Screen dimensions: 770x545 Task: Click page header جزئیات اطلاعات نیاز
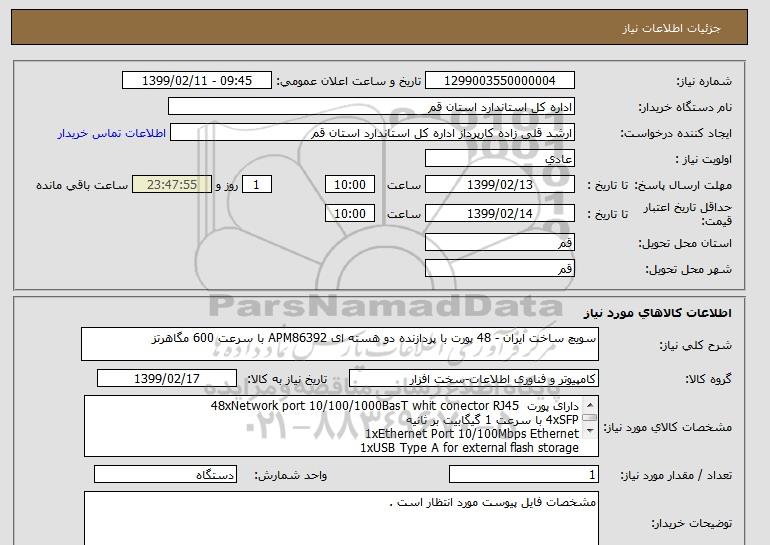tap(671, 28)
